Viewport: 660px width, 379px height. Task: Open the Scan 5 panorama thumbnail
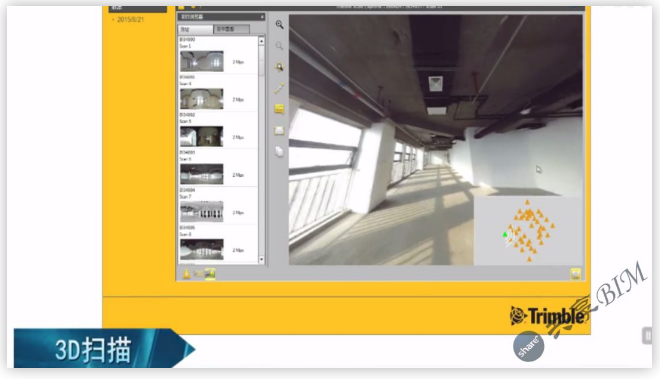click(202, 136)
